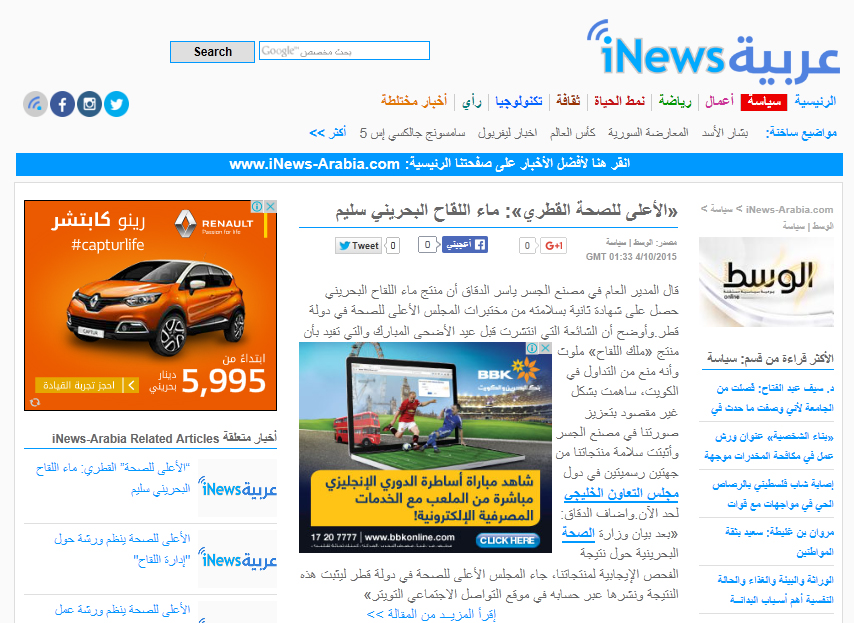Click the Tweet count bubble
854x623 pixels.
[393, 246]
